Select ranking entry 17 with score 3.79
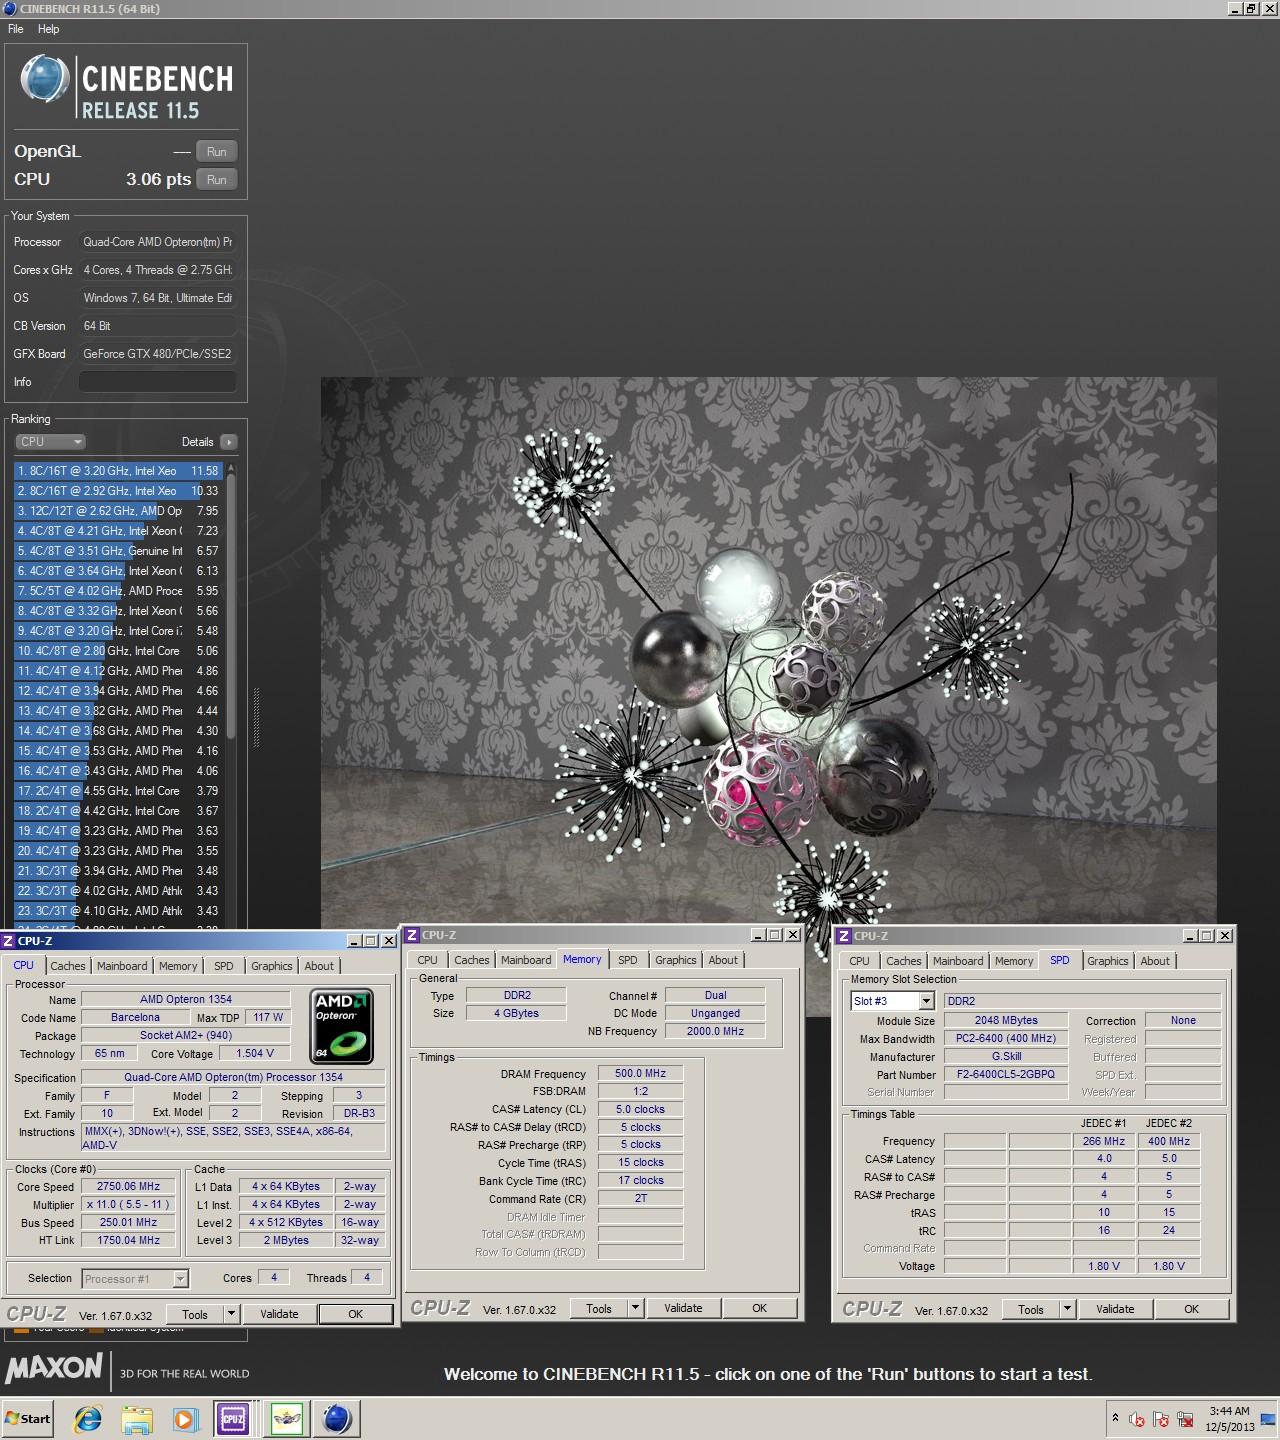Screen dimensions: 1280x1440 (119, 791)
